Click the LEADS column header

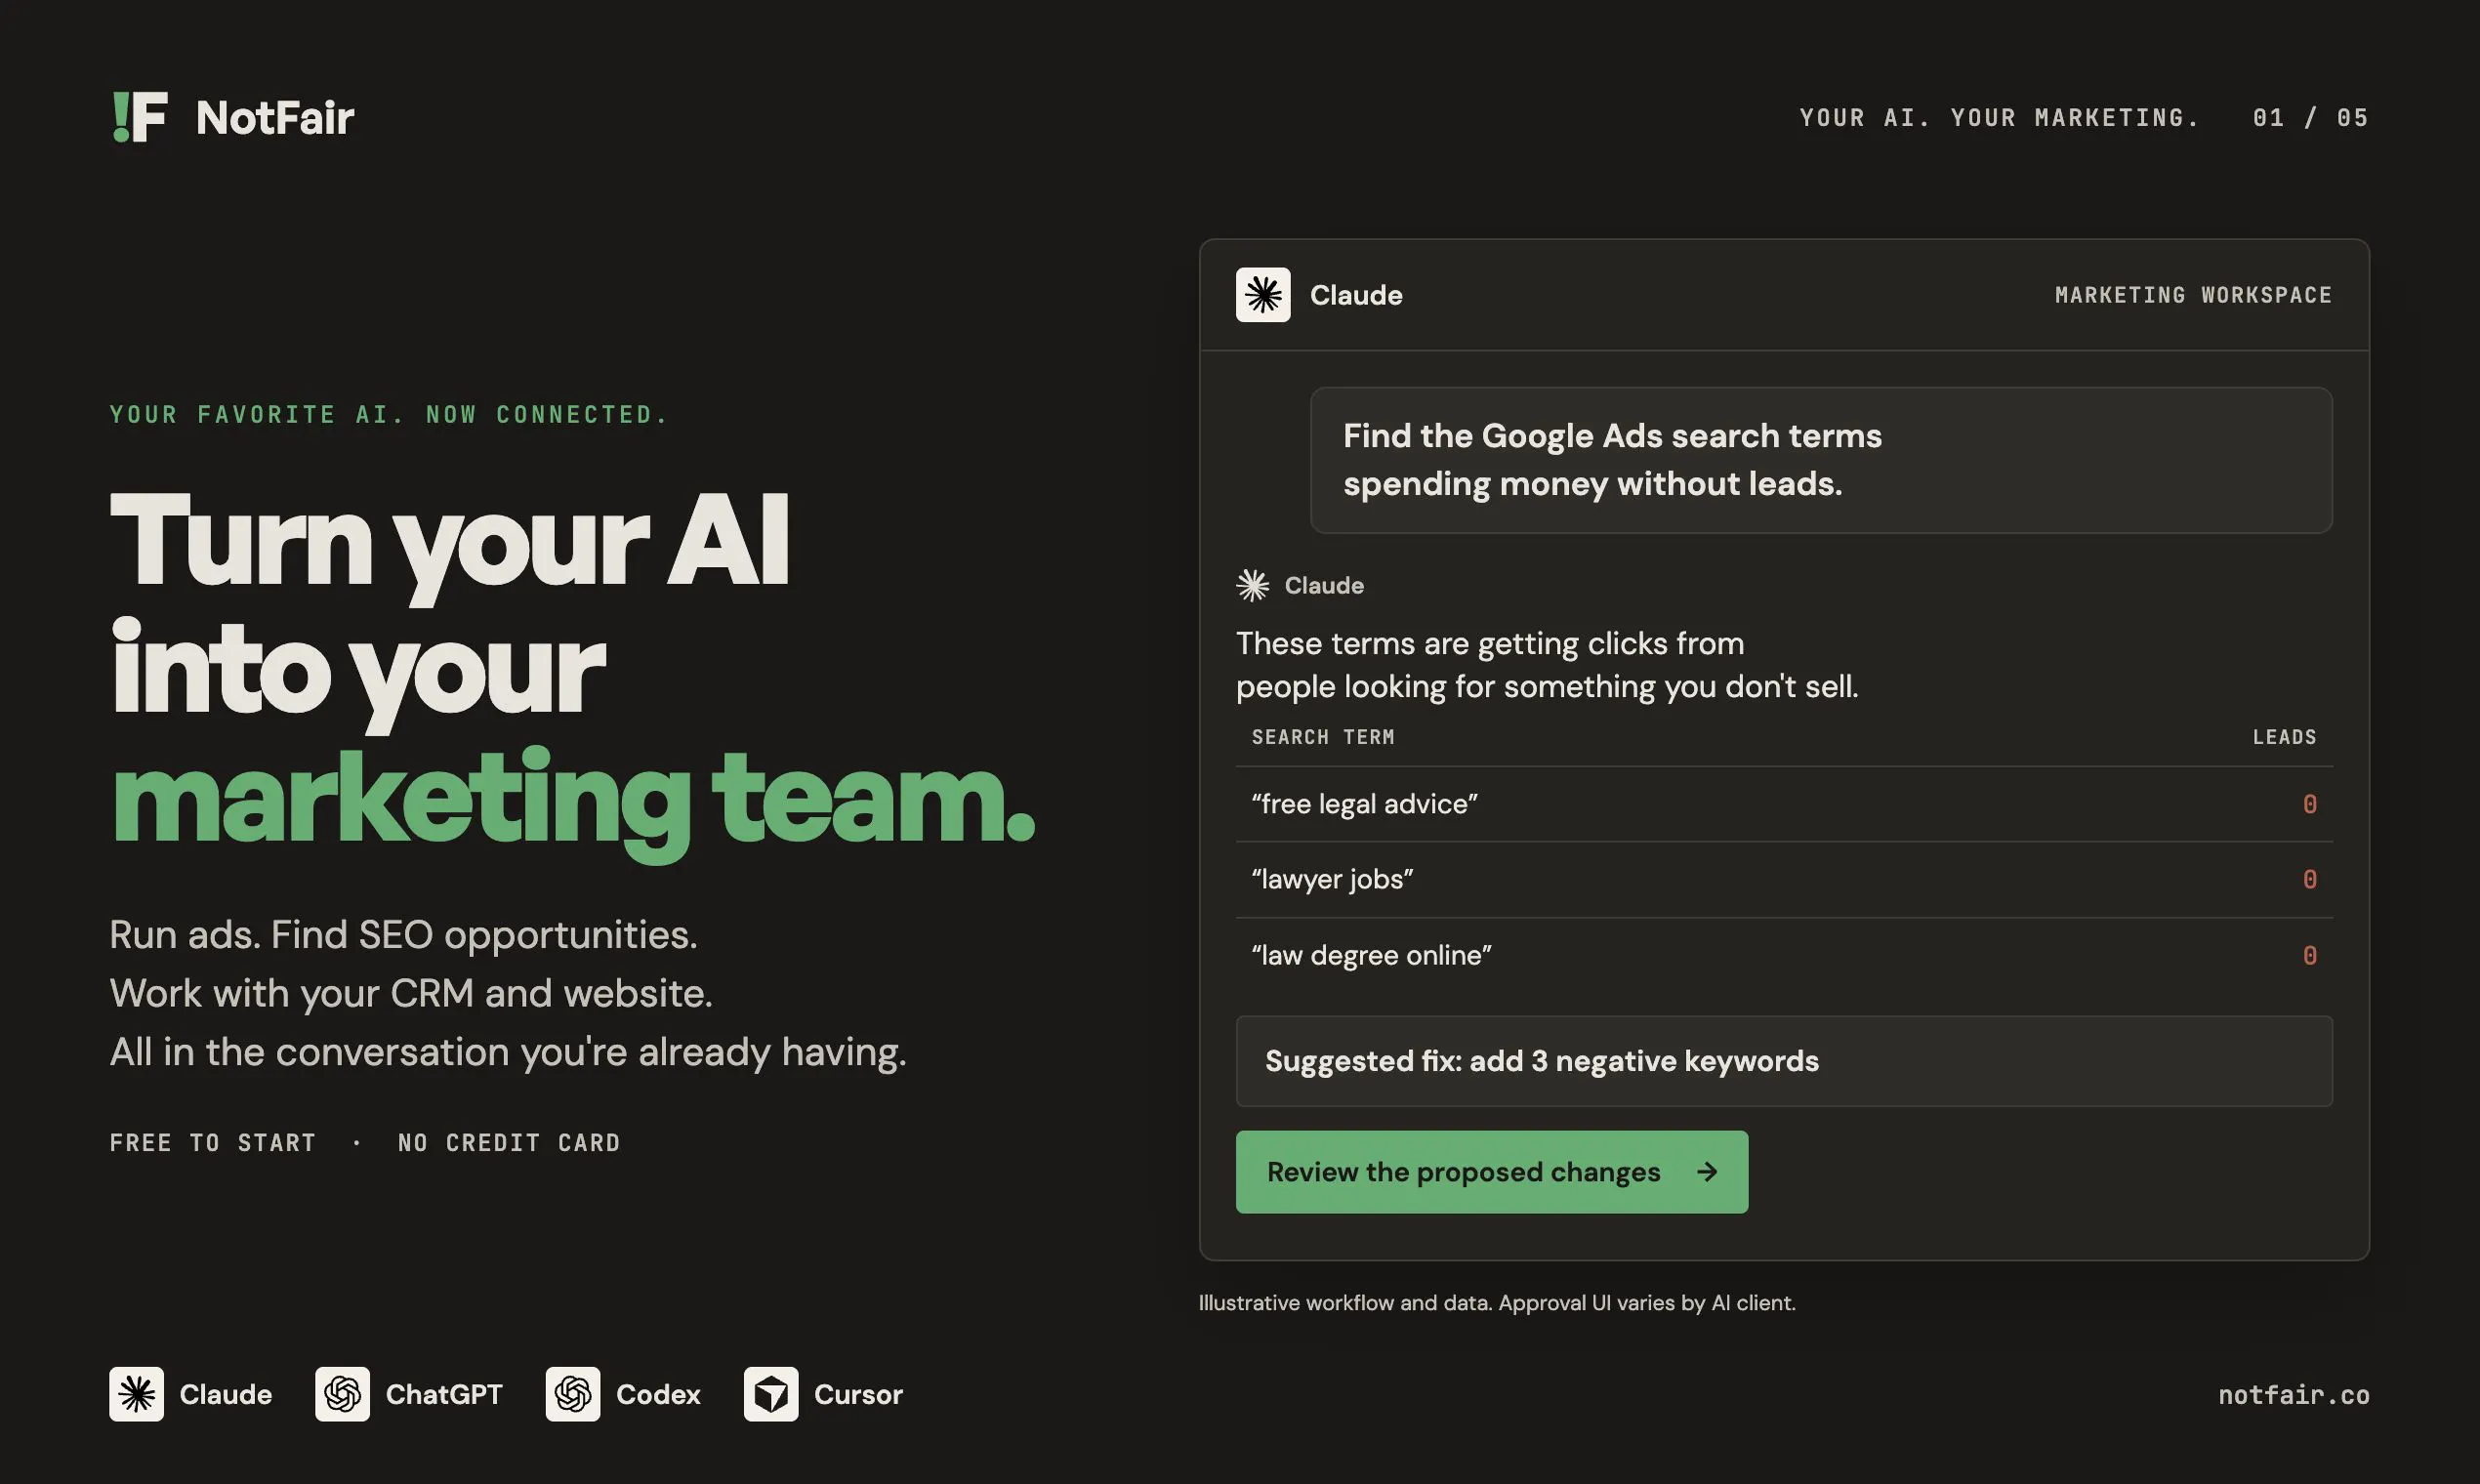tap(2285, 737)
